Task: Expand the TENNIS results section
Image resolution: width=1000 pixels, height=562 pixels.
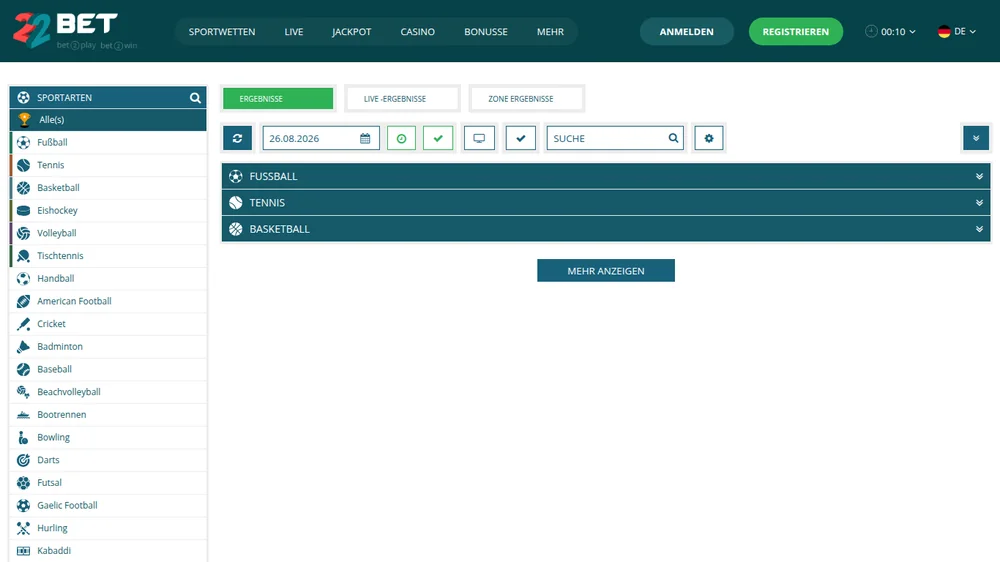Action: pos(606,203)
